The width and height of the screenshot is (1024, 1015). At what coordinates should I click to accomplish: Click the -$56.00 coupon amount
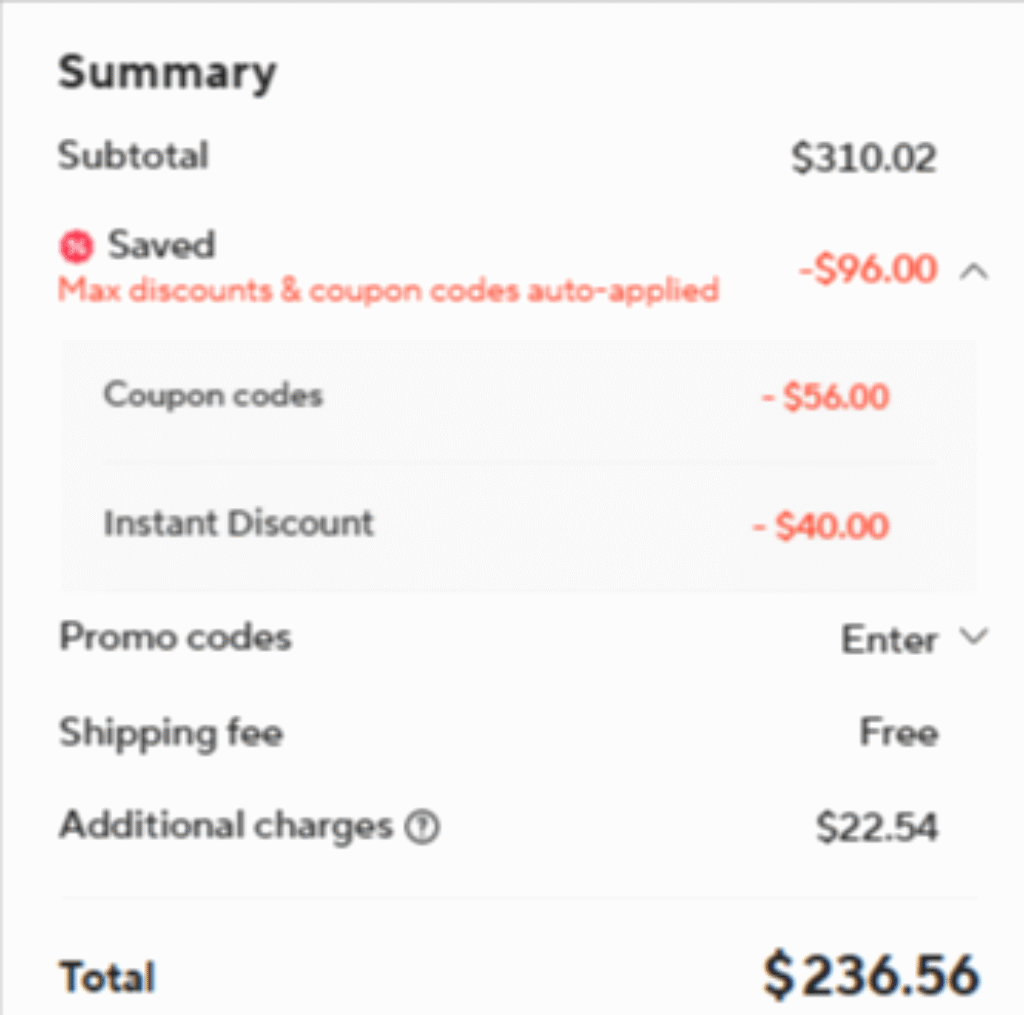coord(825,397)
